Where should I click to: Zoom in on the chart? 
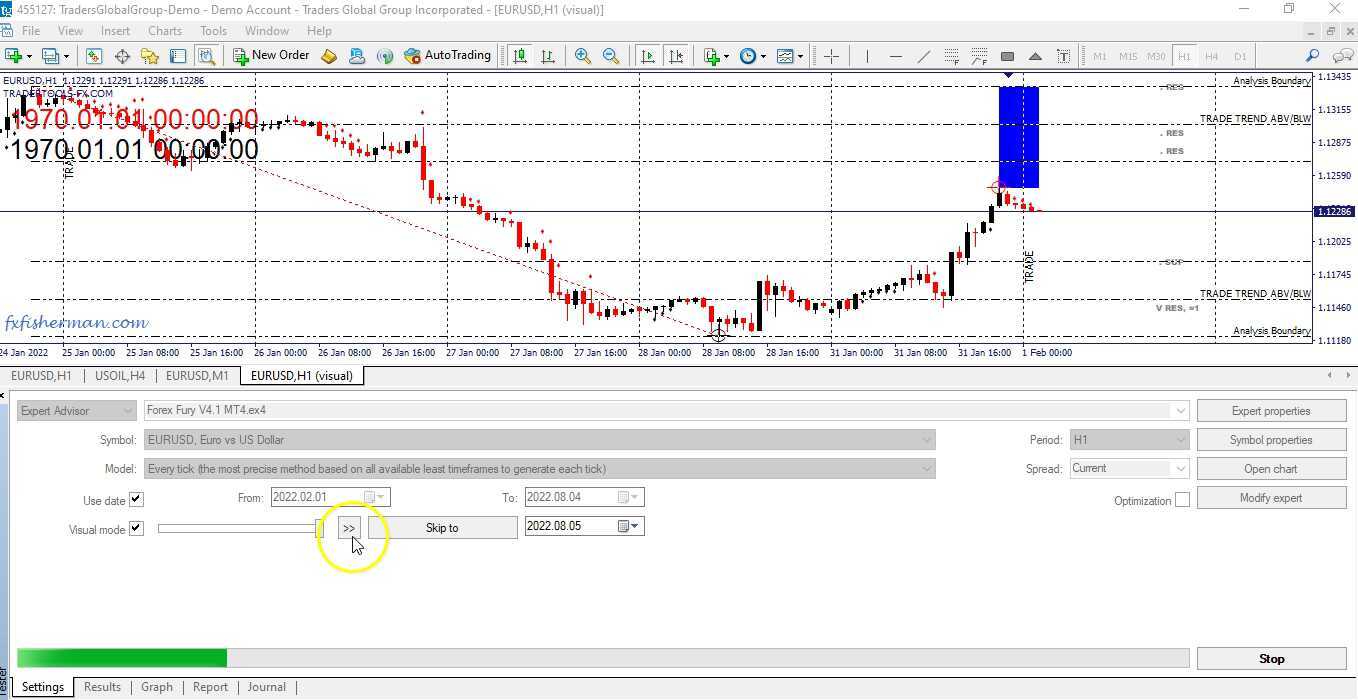pos(583,55)
